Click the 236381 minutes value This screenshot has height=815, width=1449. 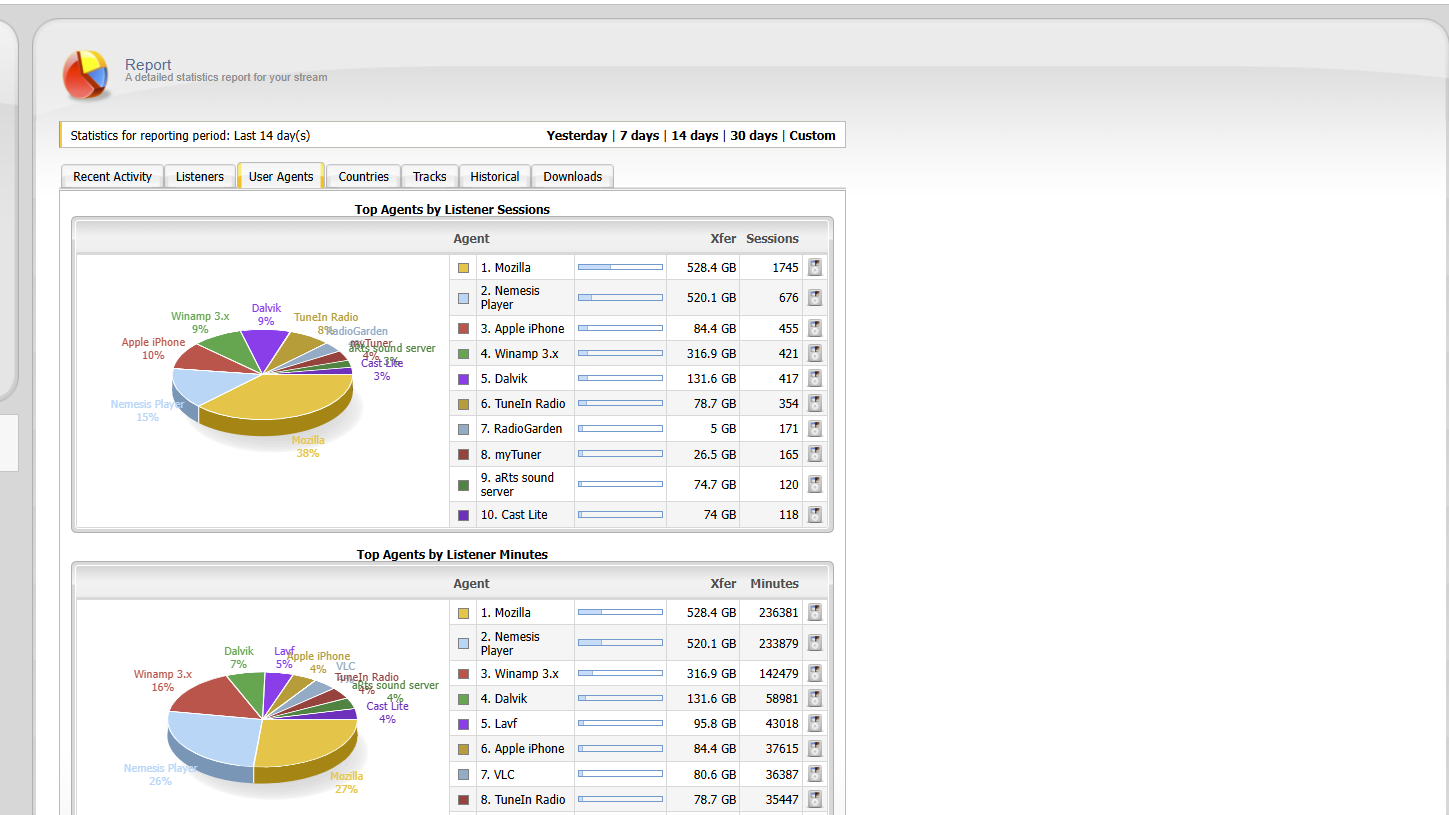pos(778,613)
